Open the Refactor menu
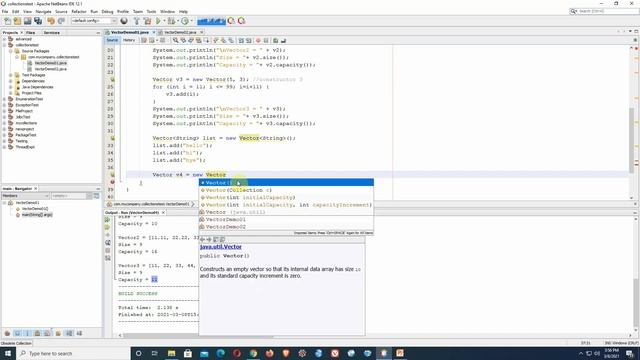 coord(79,11)
